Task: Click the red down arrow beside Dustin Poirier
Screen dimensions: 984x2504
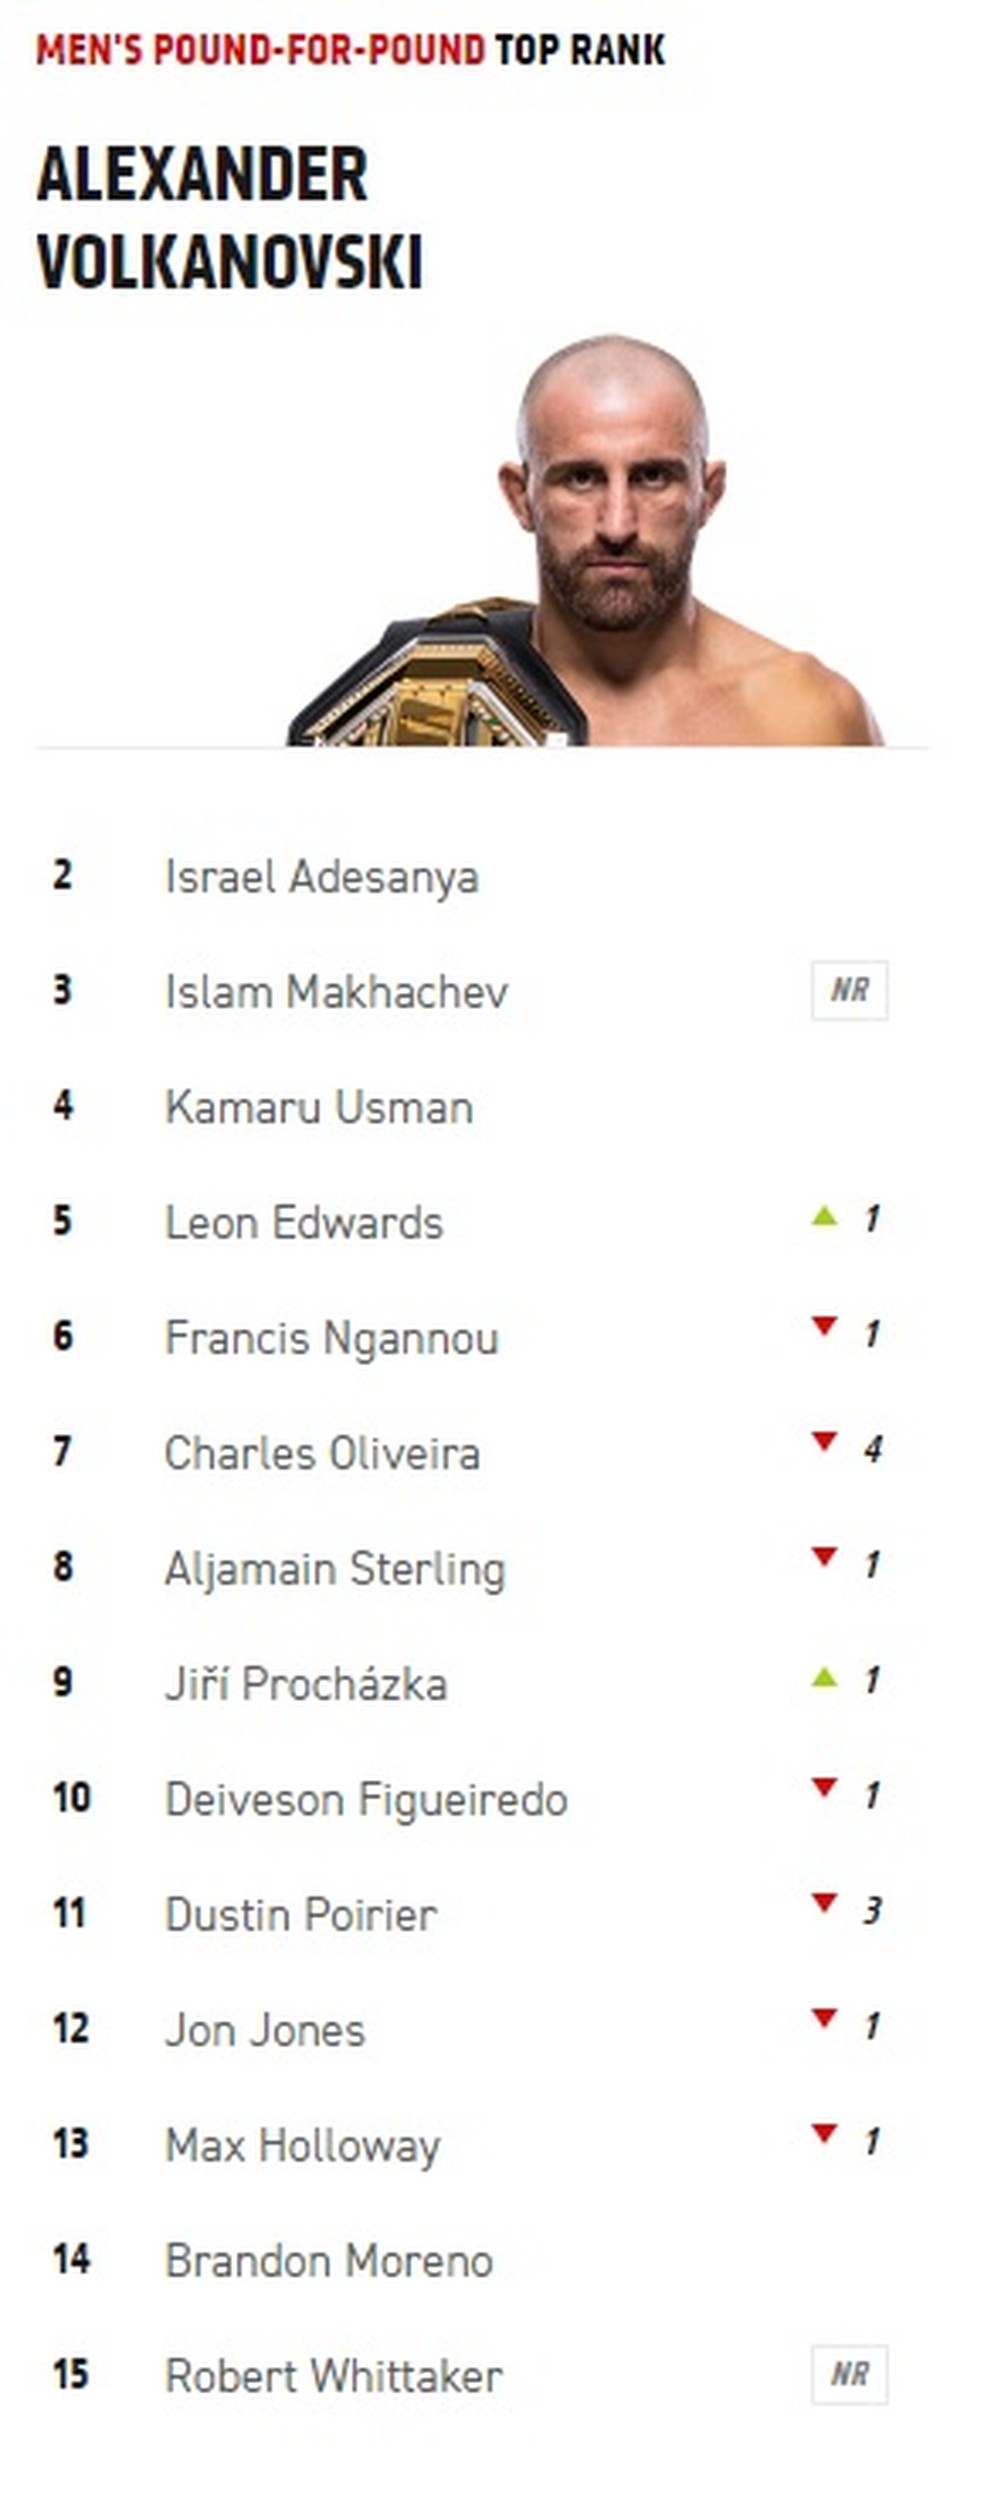Action: (824, 1903)
